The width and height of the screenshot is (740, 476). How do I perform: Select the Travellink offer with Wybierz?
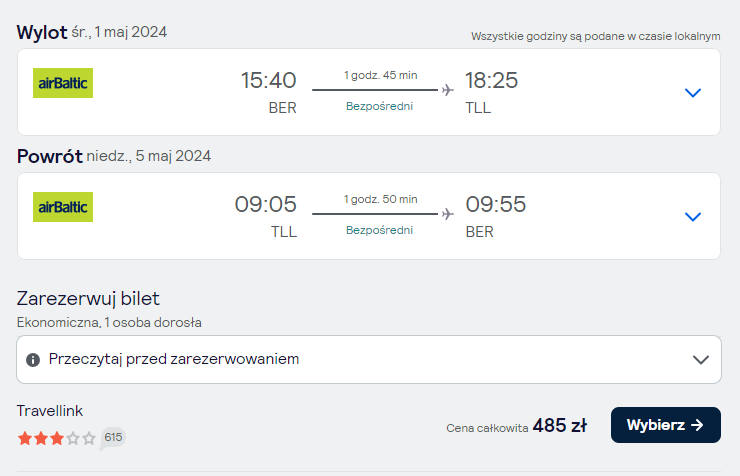(x=665, y=425)
